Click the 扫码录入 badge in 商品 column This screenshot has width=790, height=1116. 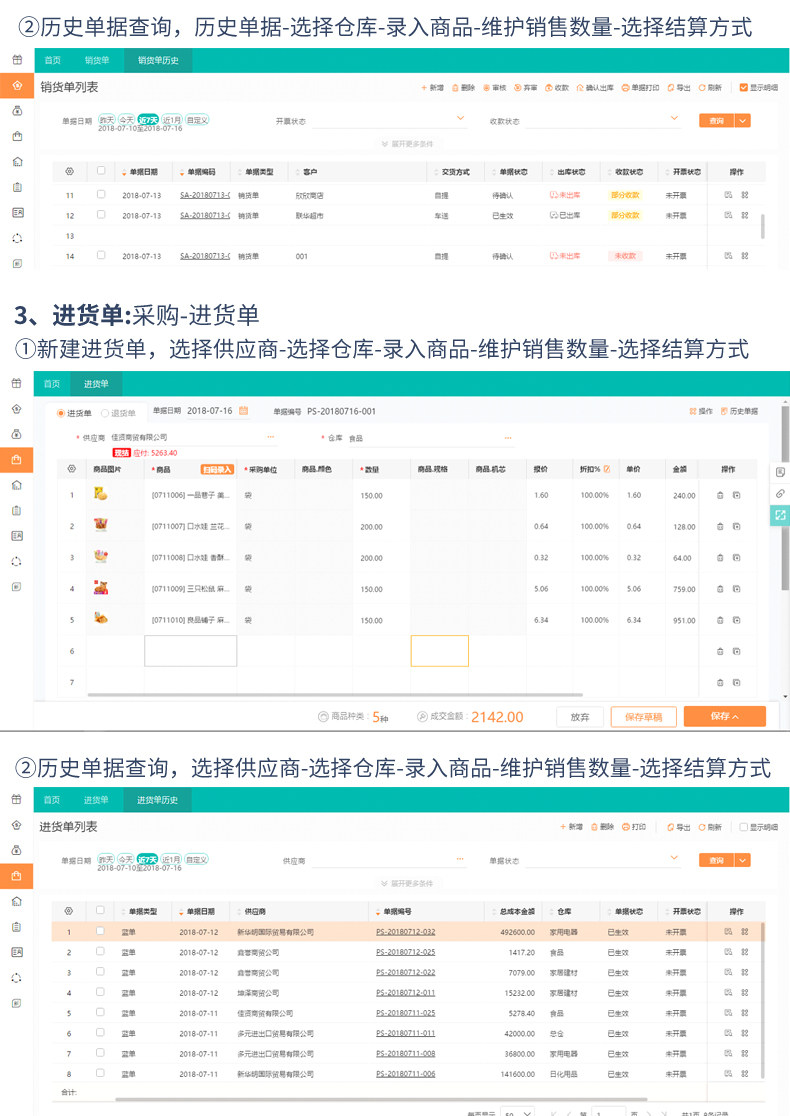(x=216, y=470)
